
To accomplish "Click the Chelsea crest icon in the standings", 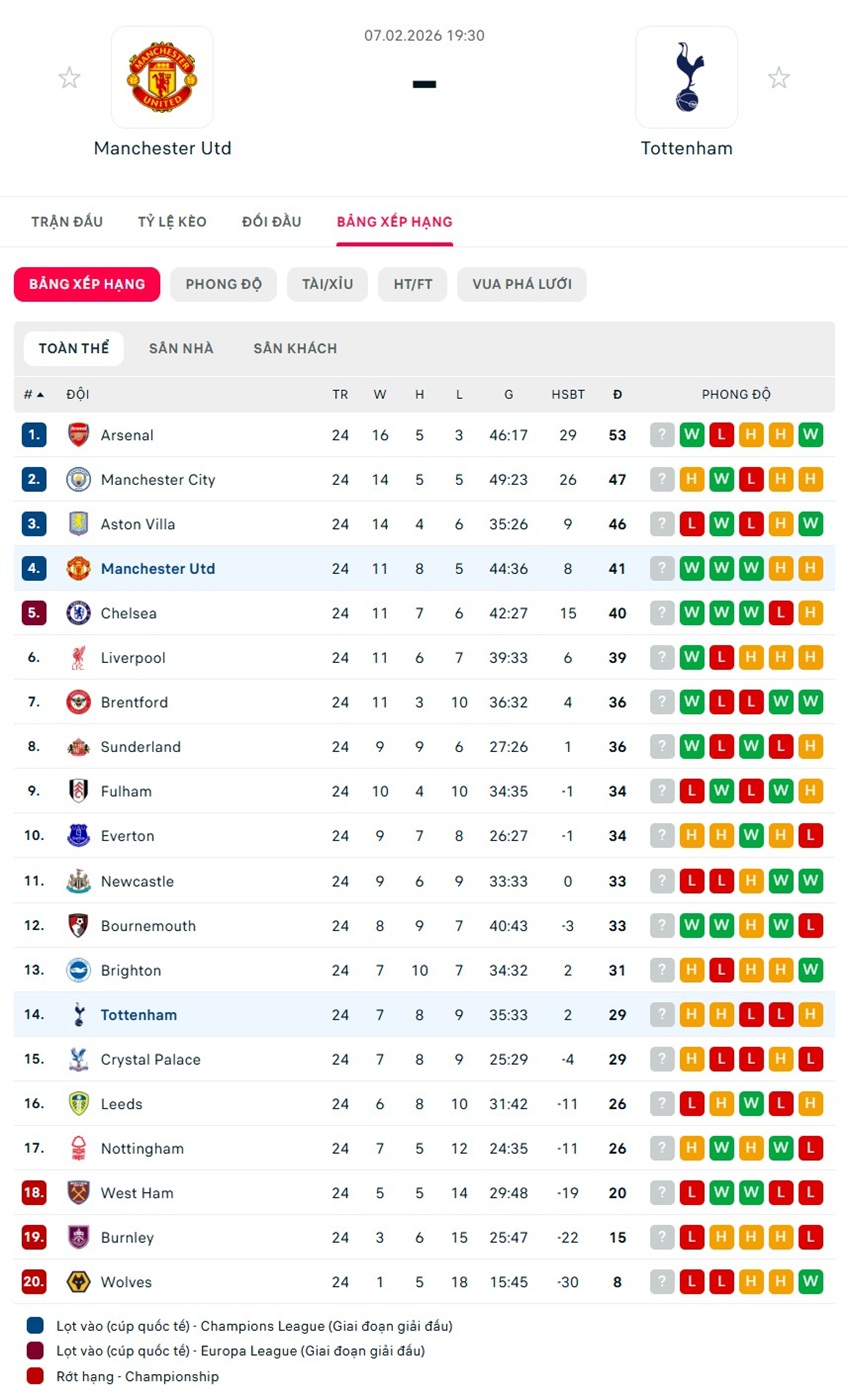I will [x=78, y=613].
